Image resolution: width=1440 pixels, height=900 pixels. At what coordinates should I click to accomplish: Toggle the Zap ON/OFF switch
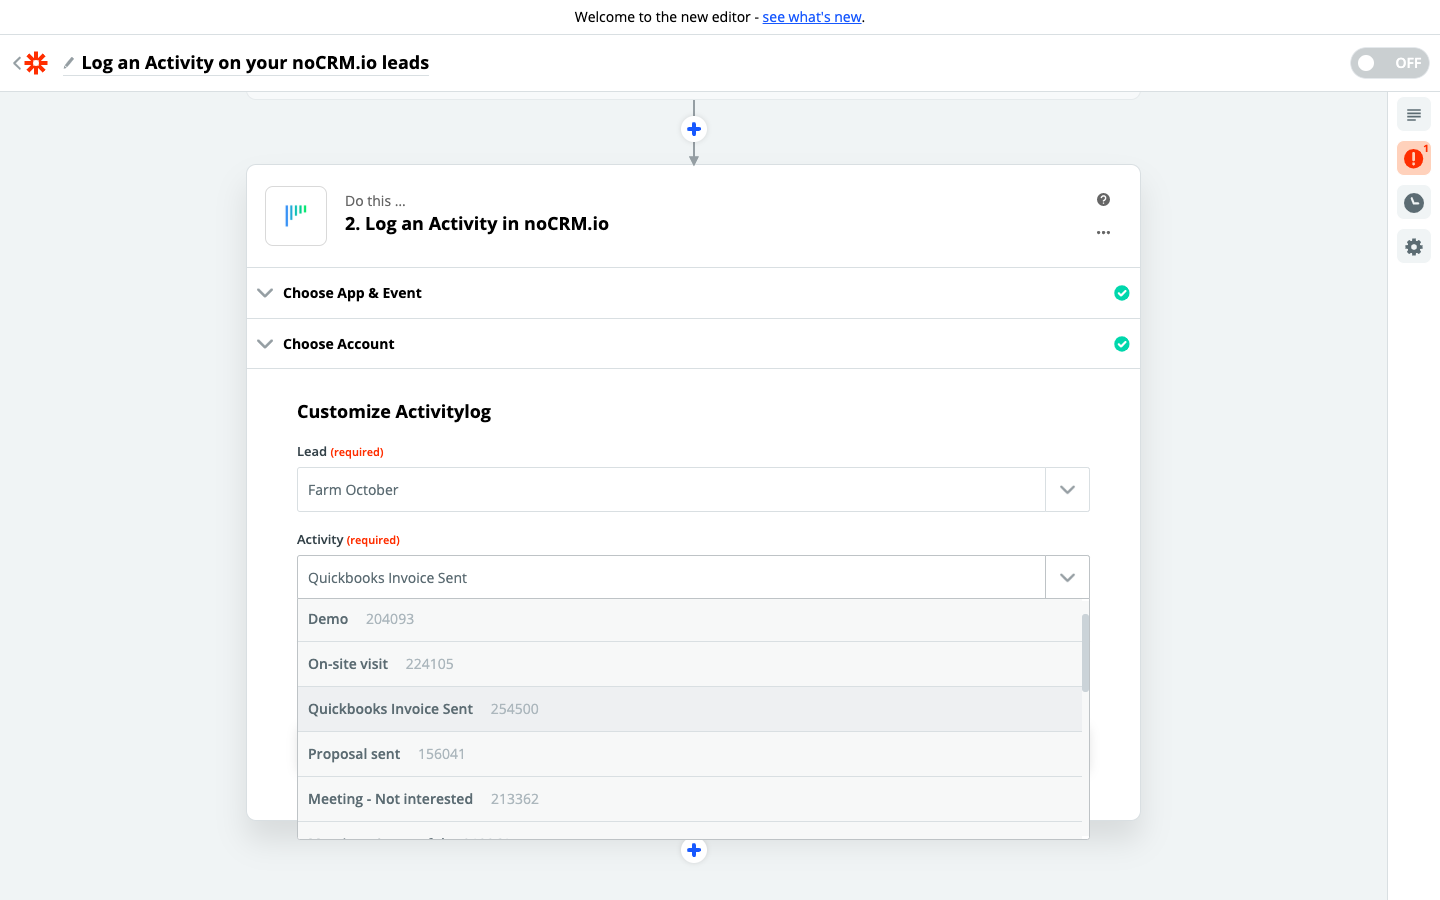[x=1389, y=63]
